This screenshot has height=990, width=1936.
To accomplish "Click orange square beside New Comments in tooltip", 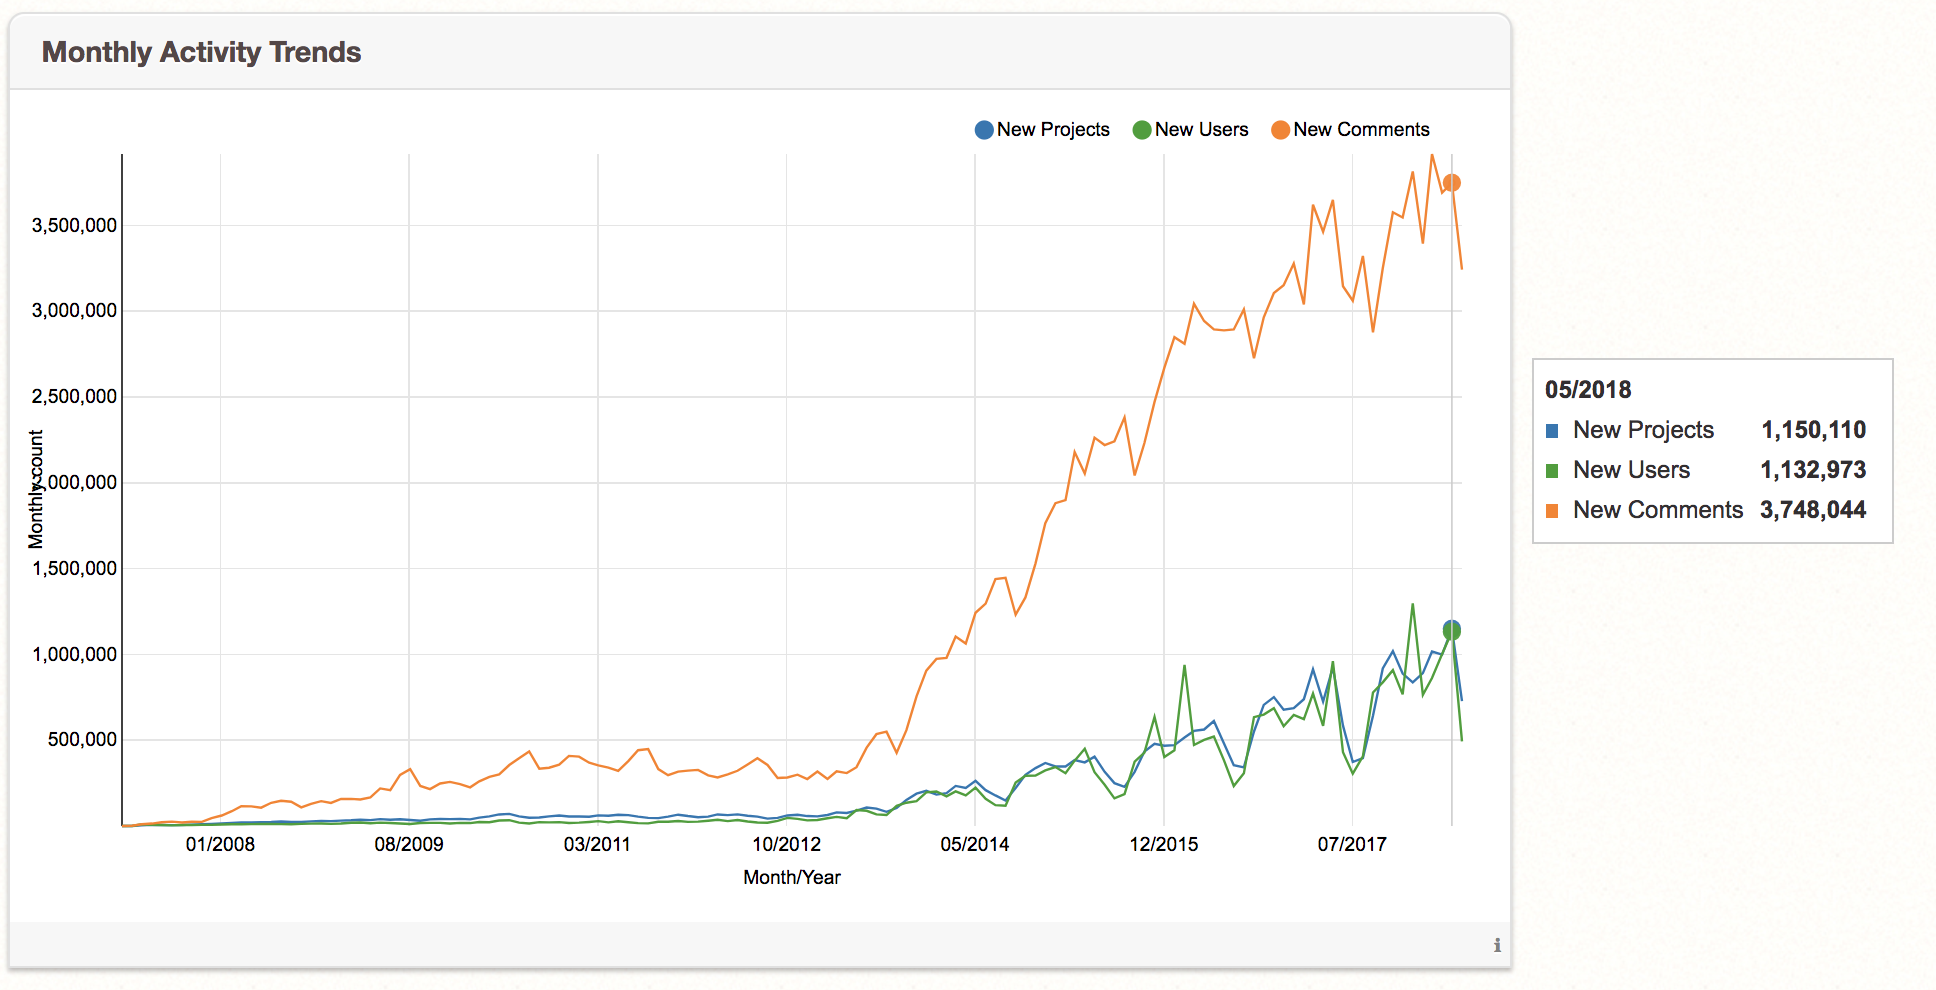I will click(x=1552, y=511).
